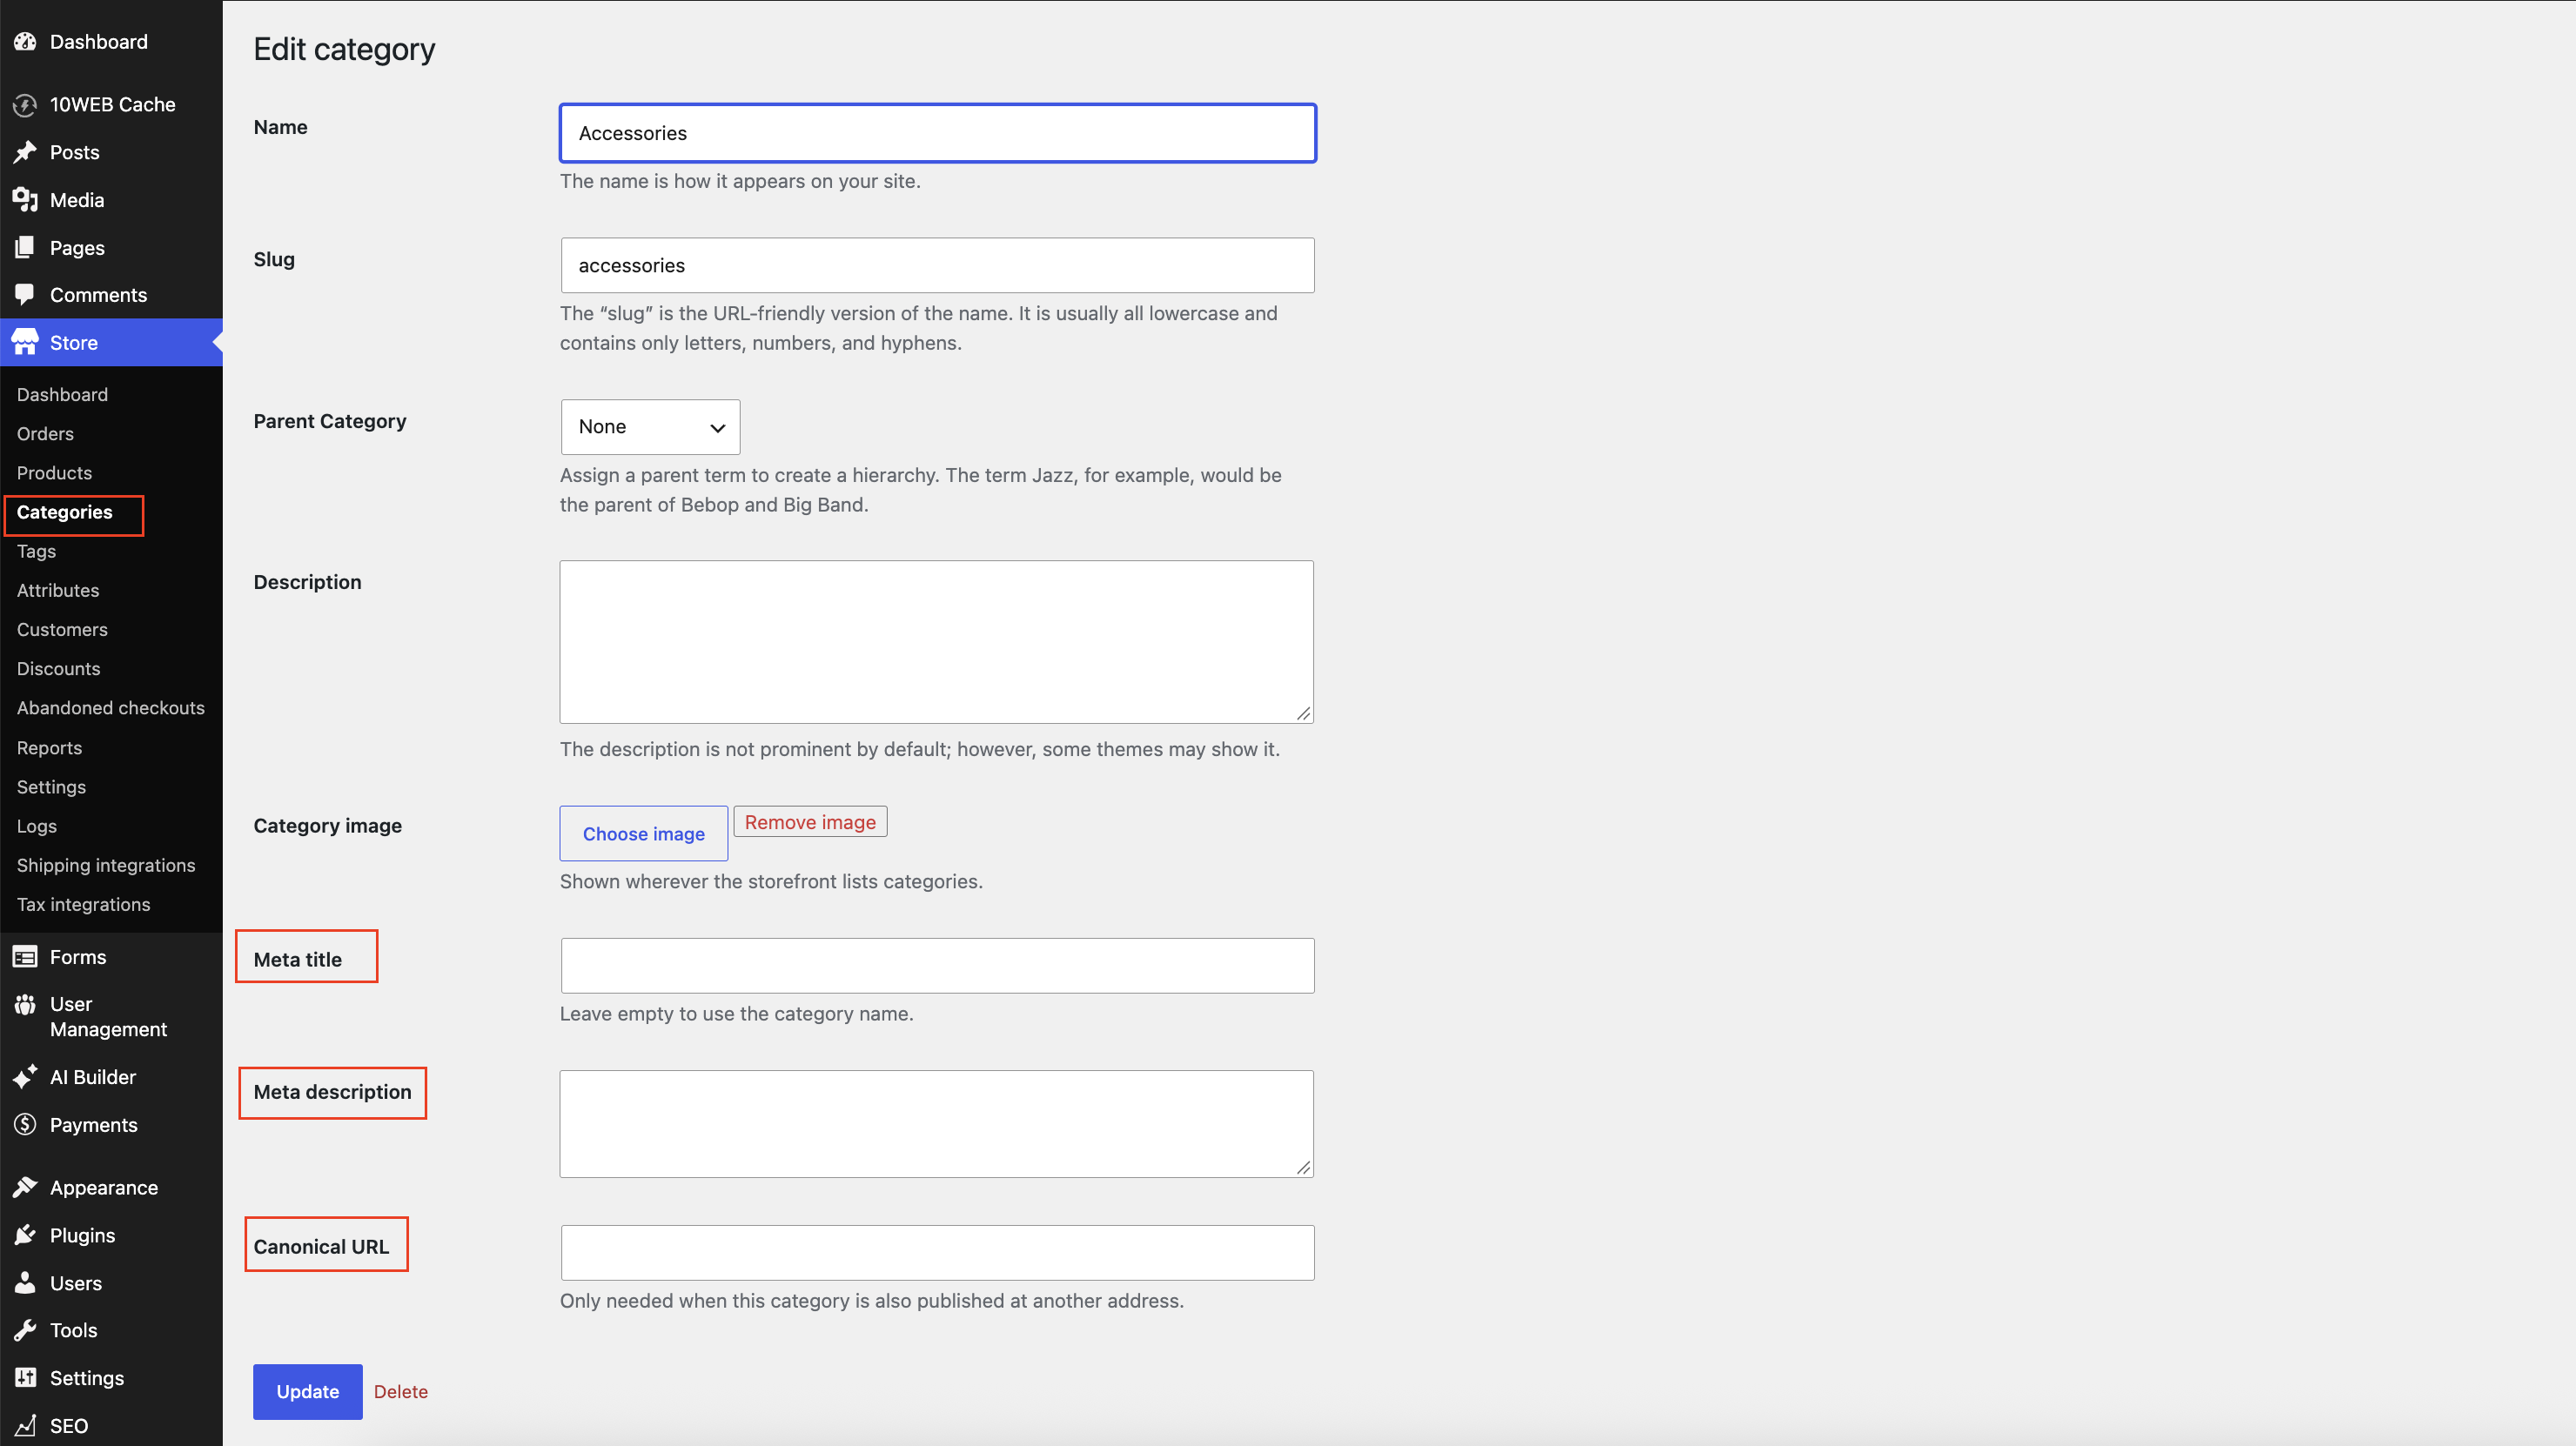Open the Logs submenu item
Screen dimensions: 2576x1446
36,826
